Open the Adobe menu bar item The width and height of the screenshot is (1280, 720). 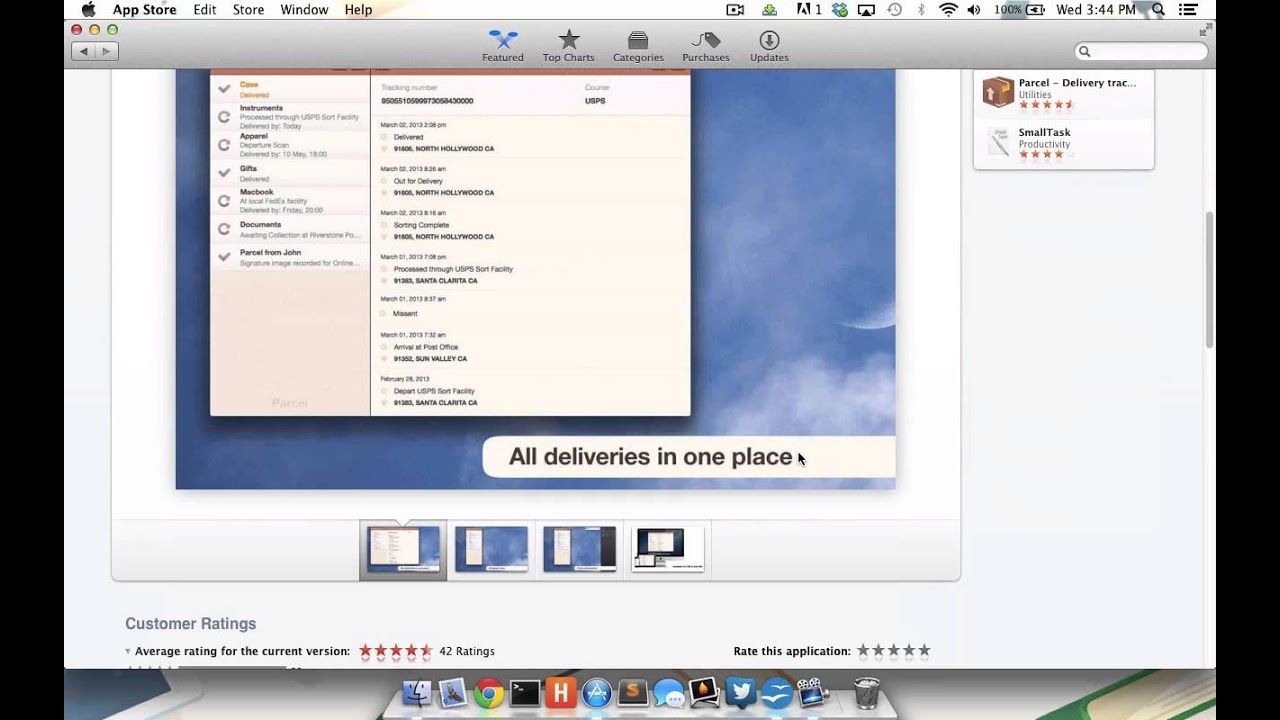pos(809,9)
